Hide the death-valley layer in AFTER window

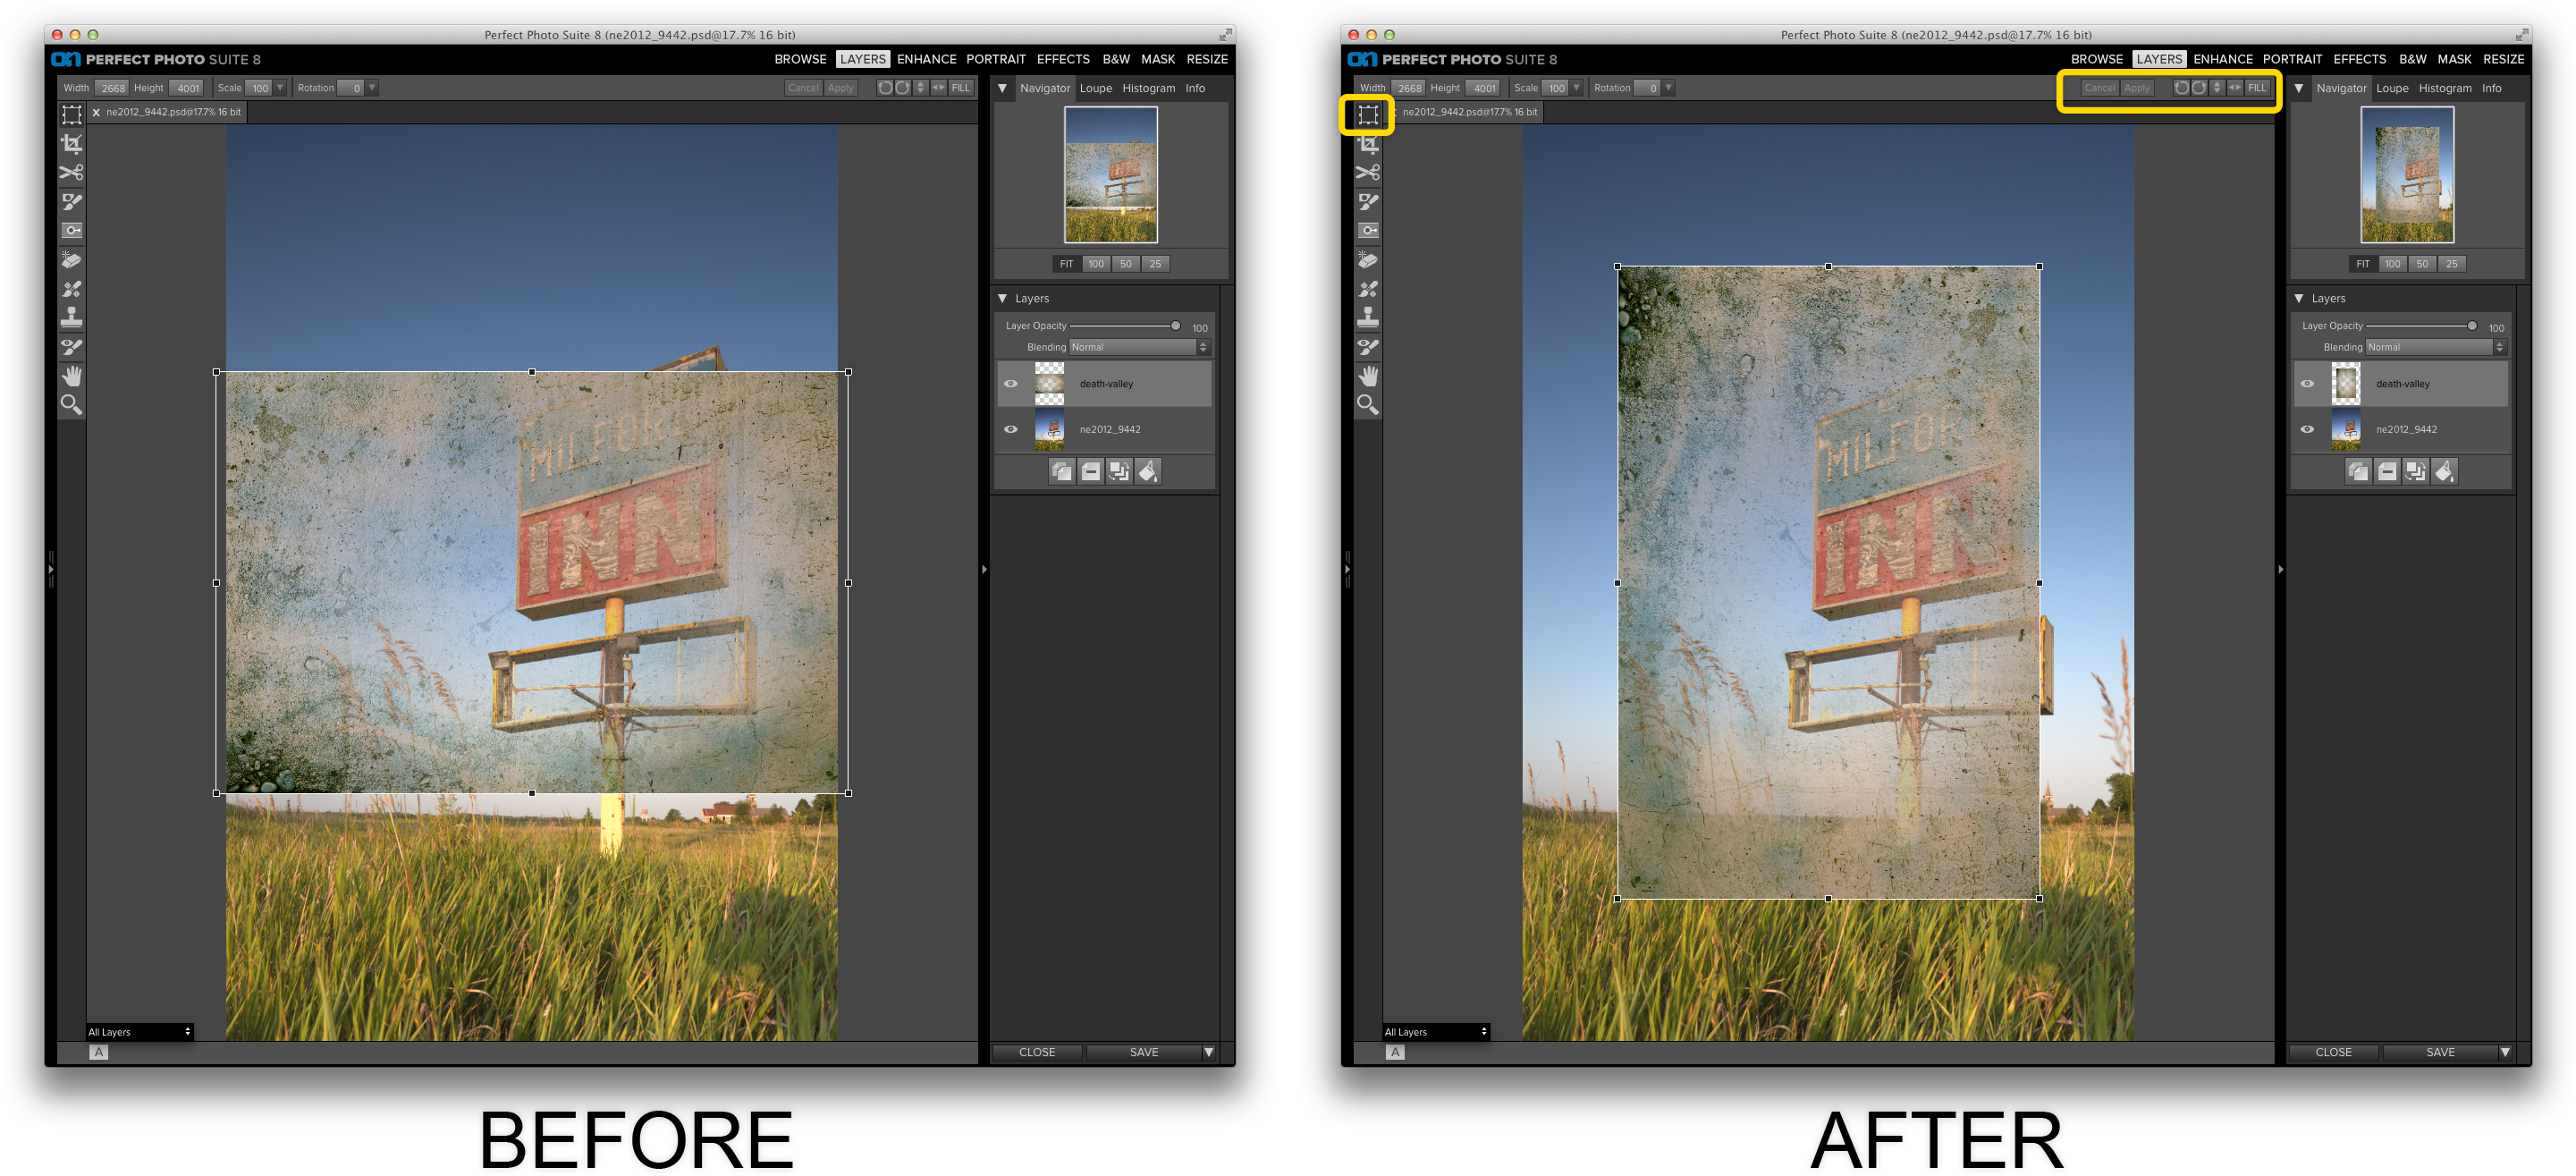pyautogui.click(x=2307, y=384)
